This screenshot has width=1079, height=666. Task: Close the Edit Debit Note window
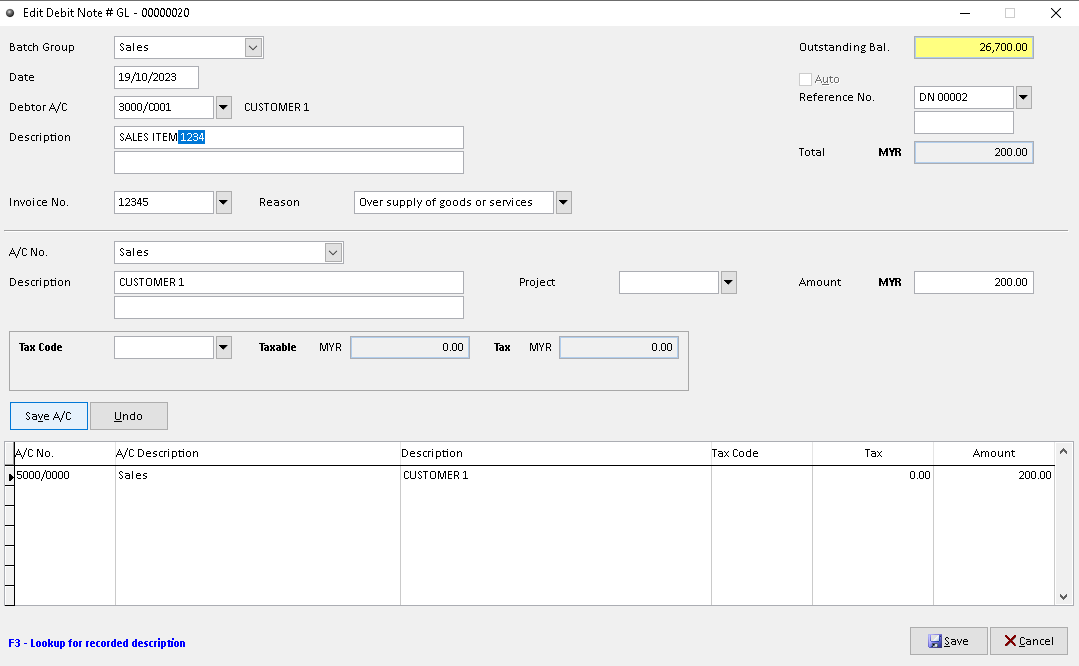[1056, 13]
